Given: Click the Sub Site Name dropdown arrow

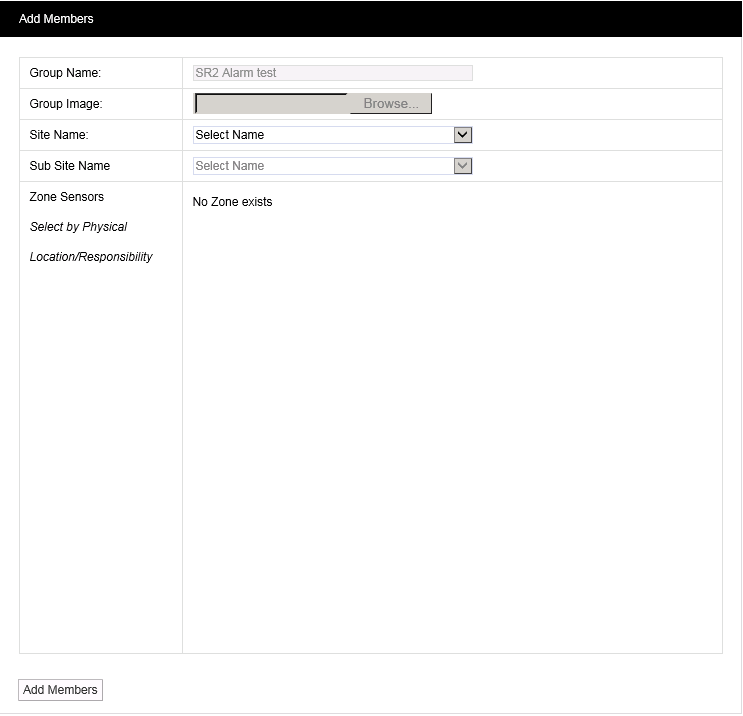Looking at the screenshot, I should 462,166.
